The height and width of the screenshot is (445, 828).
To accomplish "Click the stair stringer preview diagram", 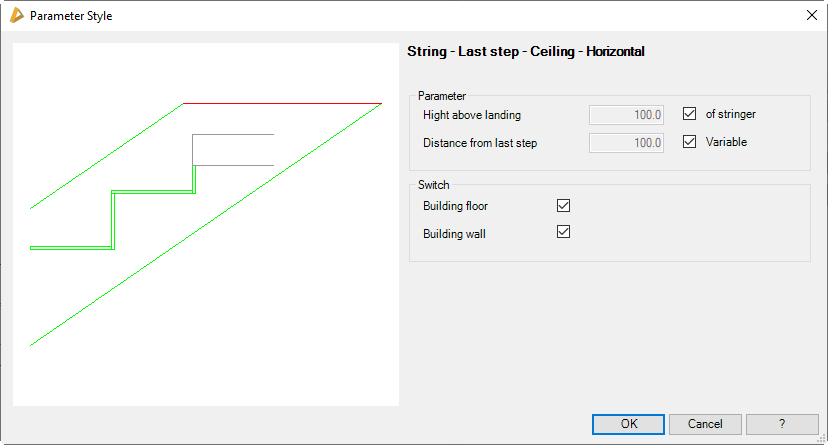I will coord(205,224).
